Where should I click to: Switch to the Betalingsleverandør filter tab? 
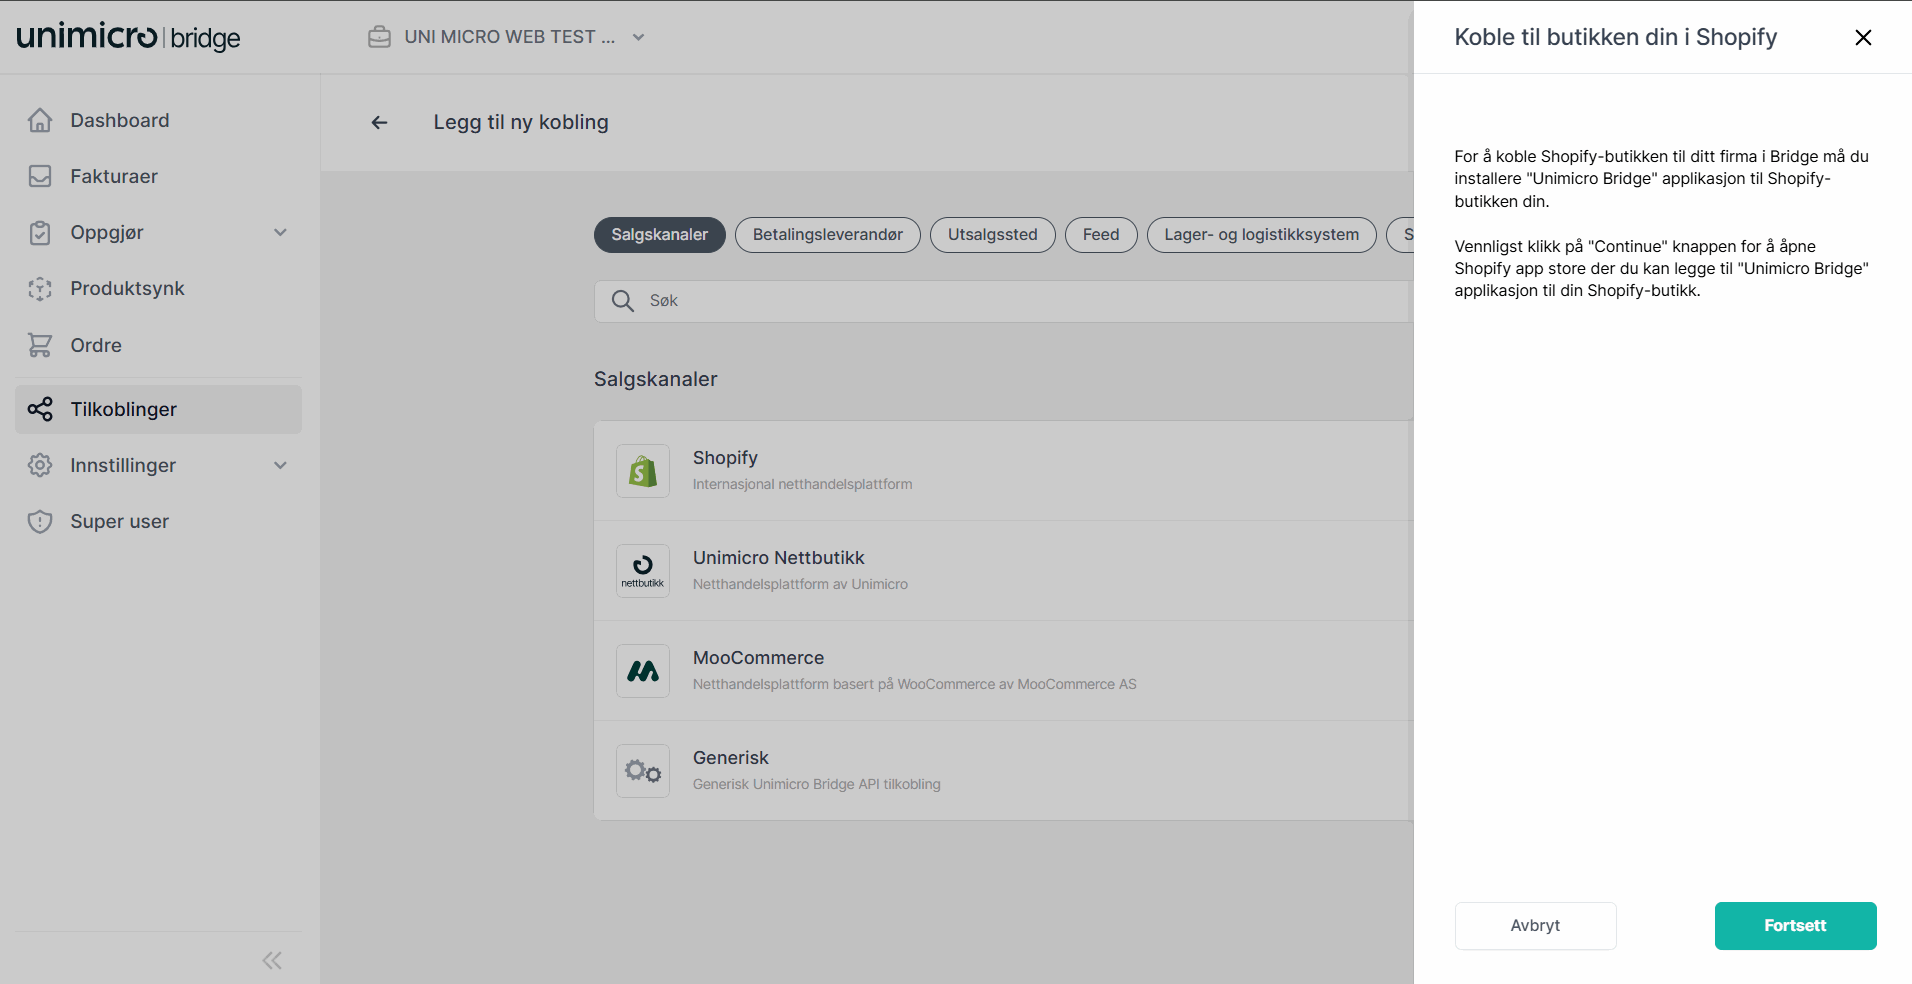point(827,234)
